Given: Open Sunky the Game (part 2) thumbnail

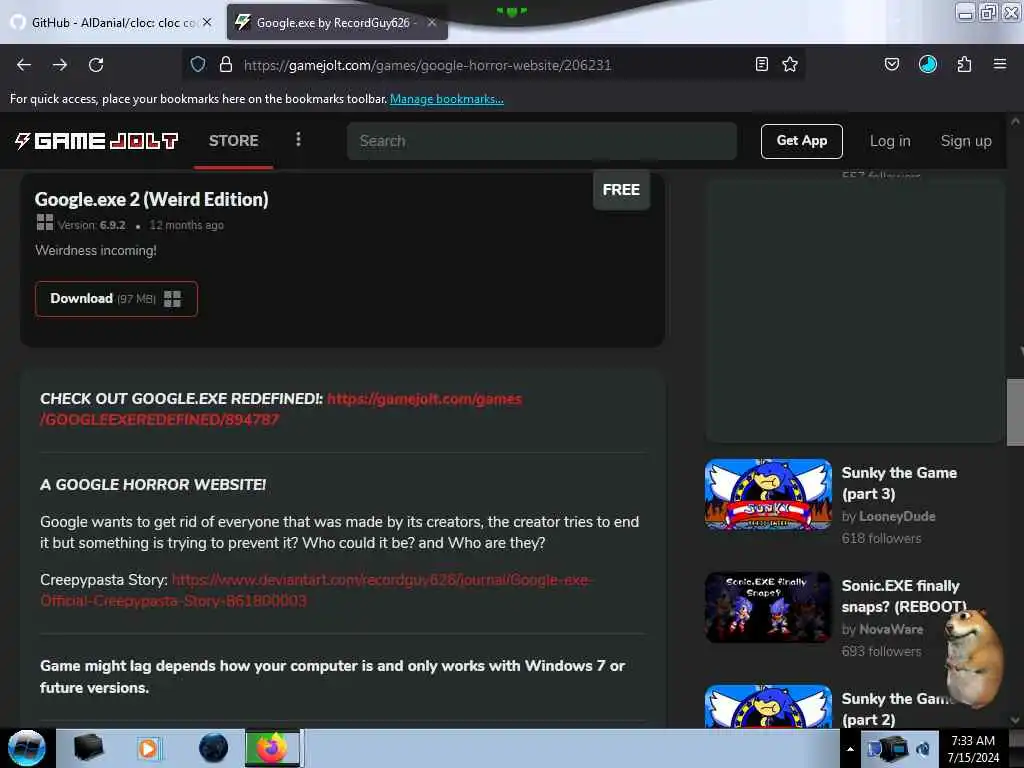Looking at the screenshot, I should (x=768, y=707).
